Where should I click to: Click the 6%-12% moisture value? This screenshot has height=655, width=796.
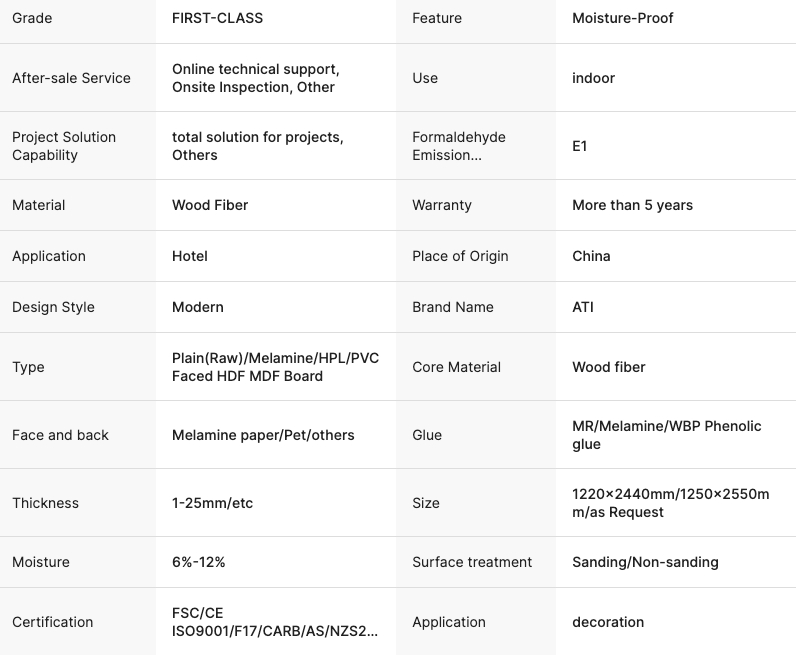click(198, 562)
